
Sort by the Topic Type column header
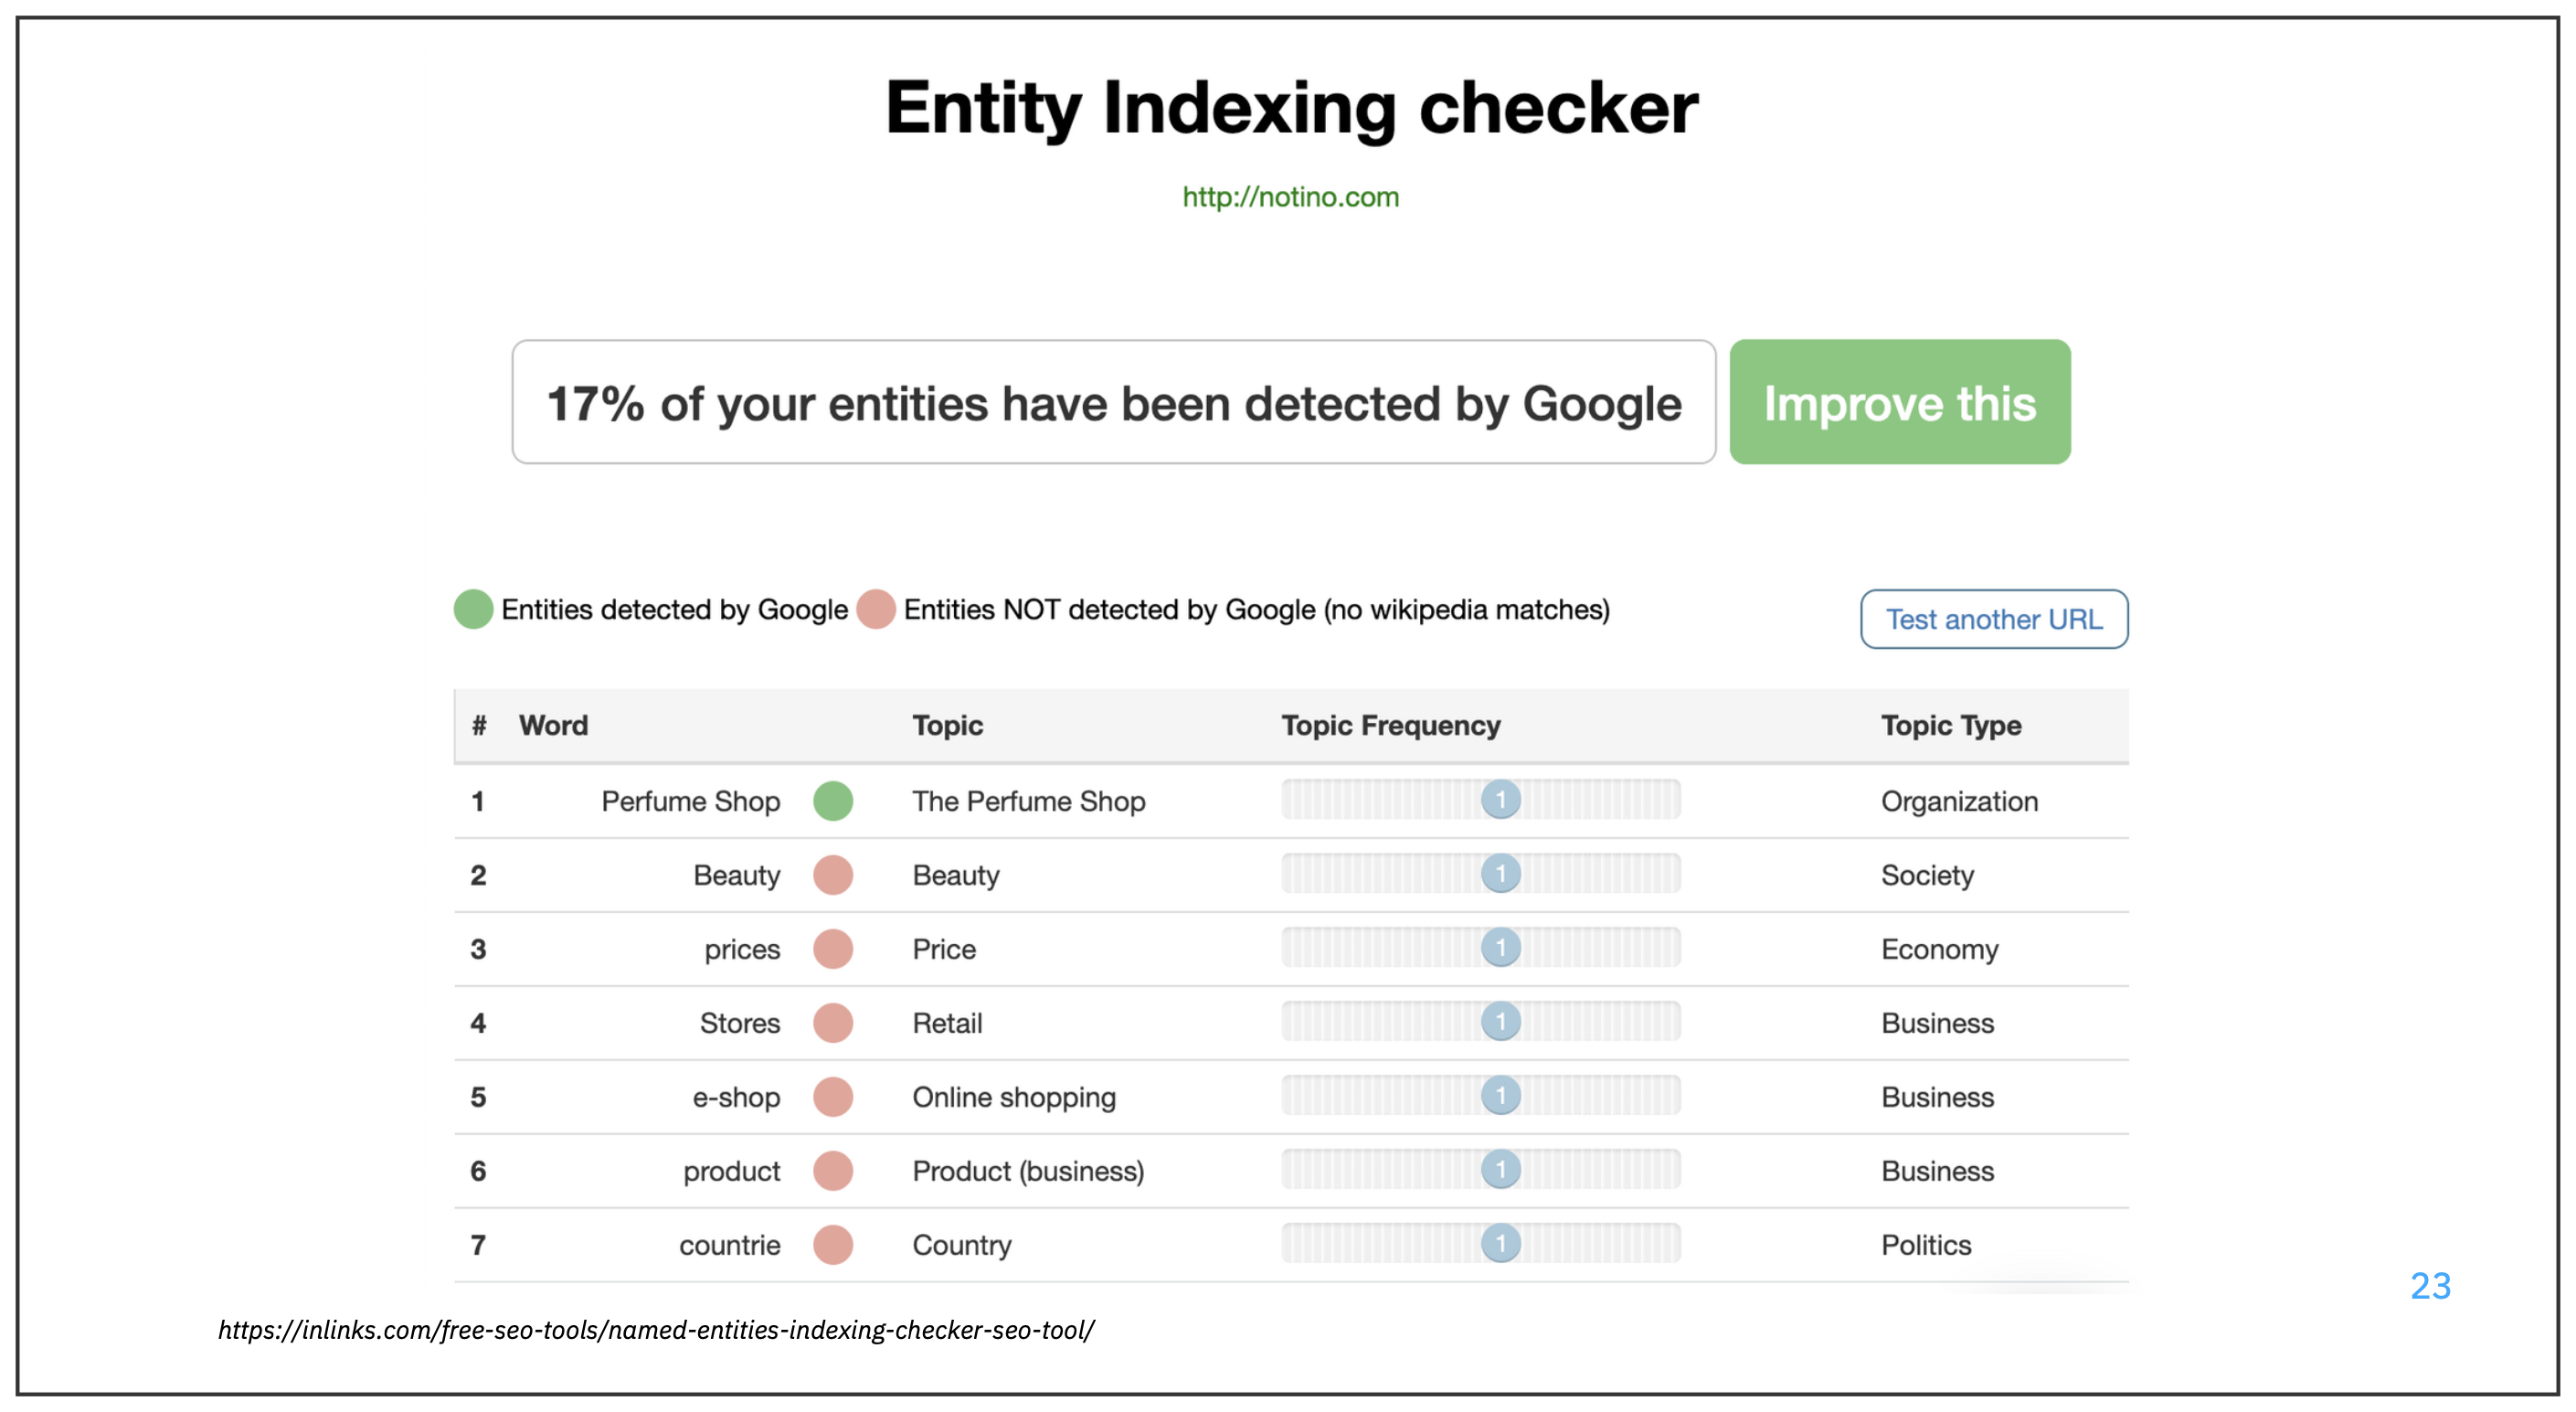point(1950,725)
